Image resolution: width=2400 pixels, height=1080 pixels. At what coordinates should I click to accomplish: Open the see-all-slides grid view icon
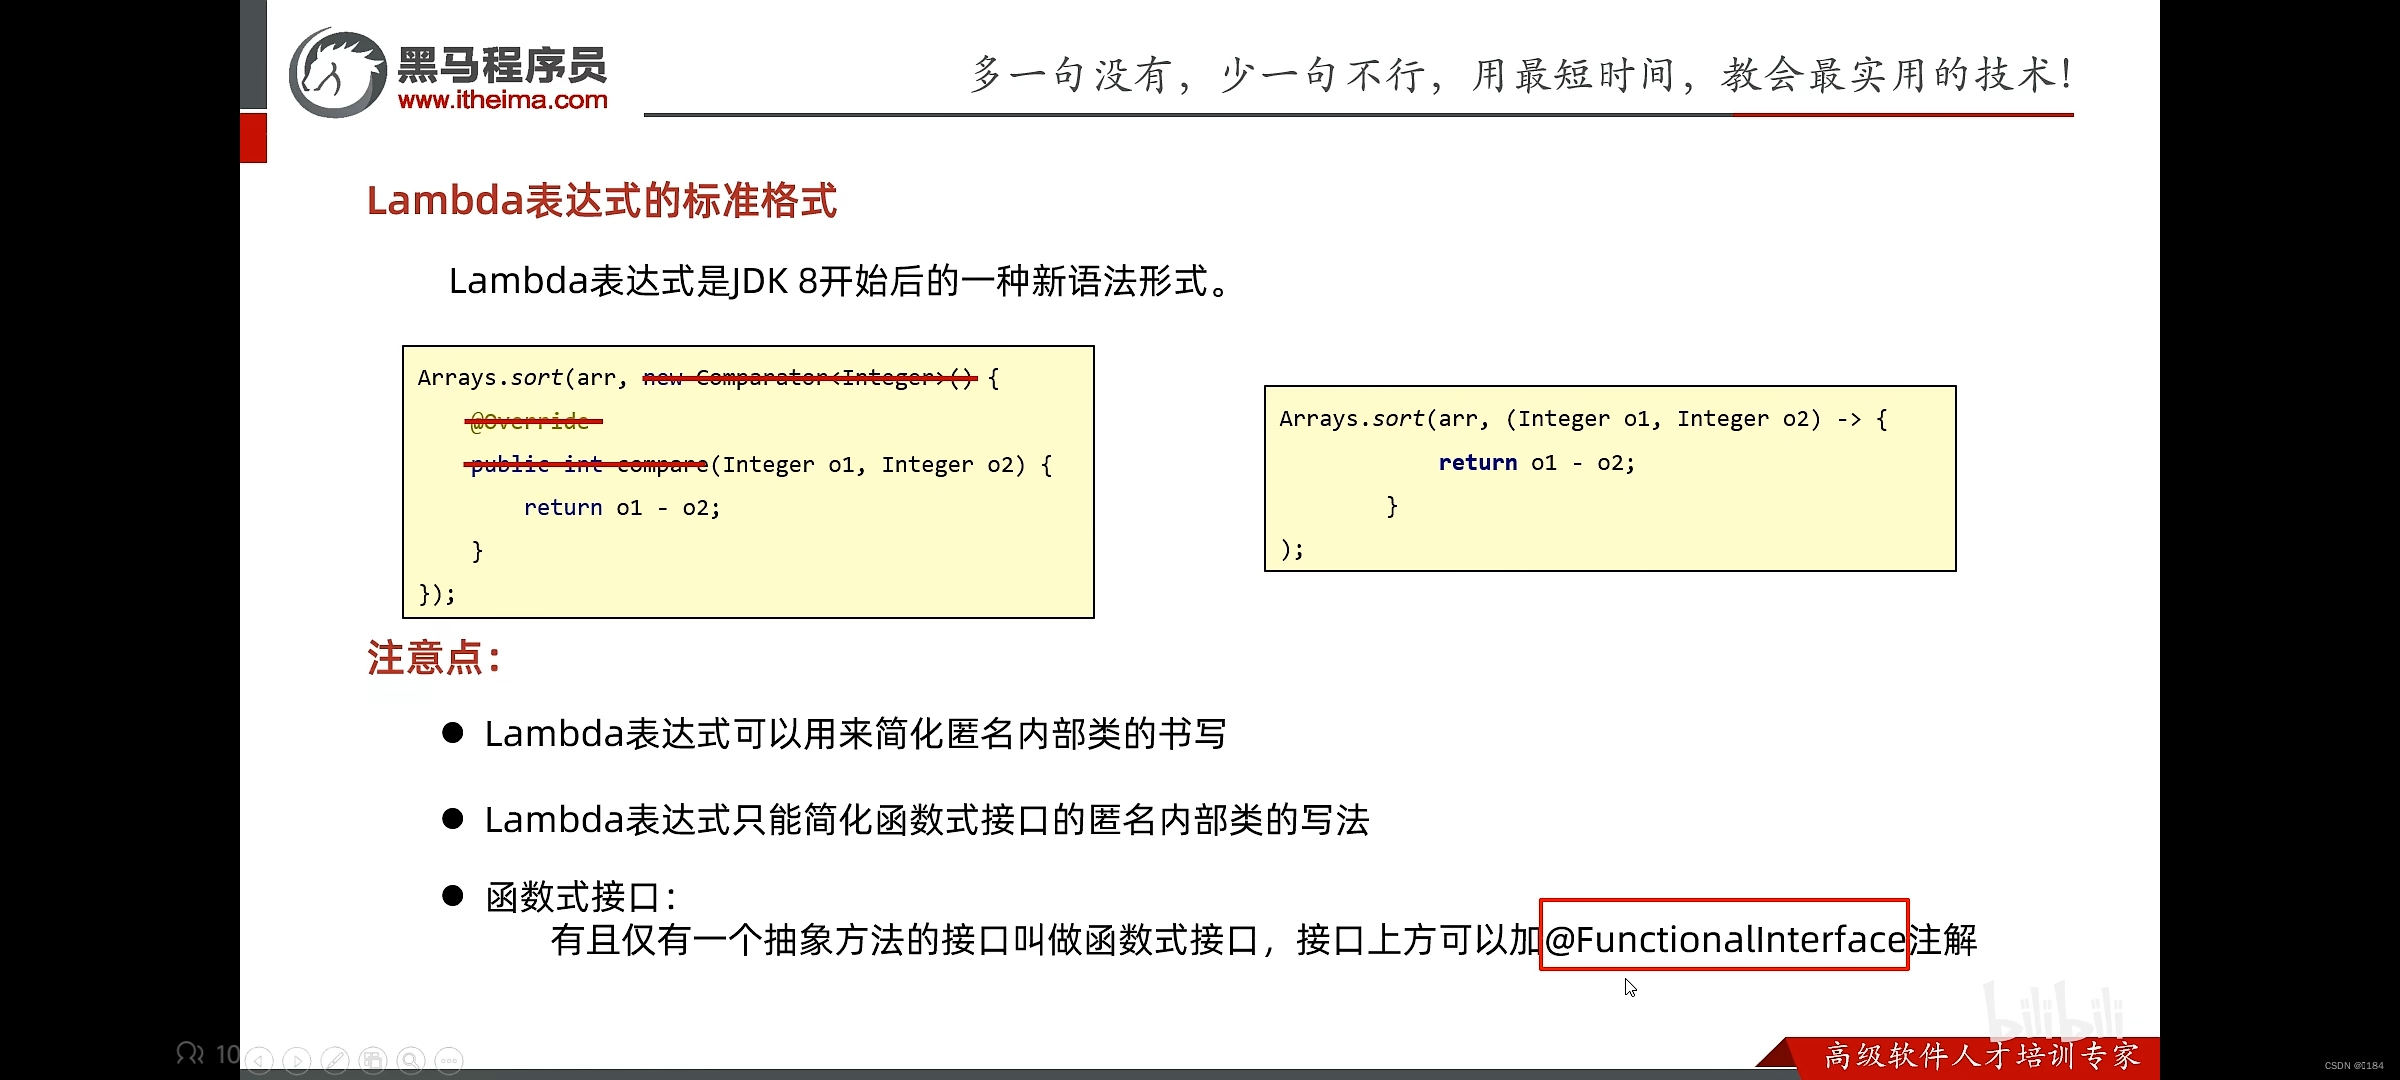[374, 1060]
